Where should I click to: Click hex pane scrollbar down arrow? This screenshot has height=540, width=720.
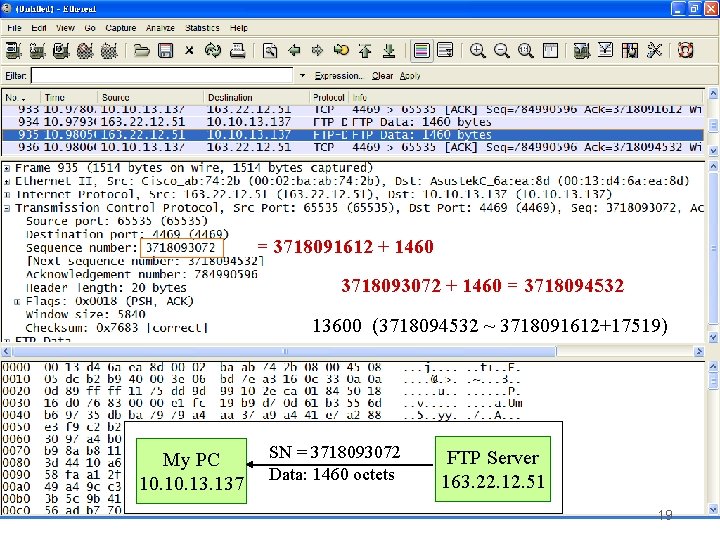click(713, 509)
